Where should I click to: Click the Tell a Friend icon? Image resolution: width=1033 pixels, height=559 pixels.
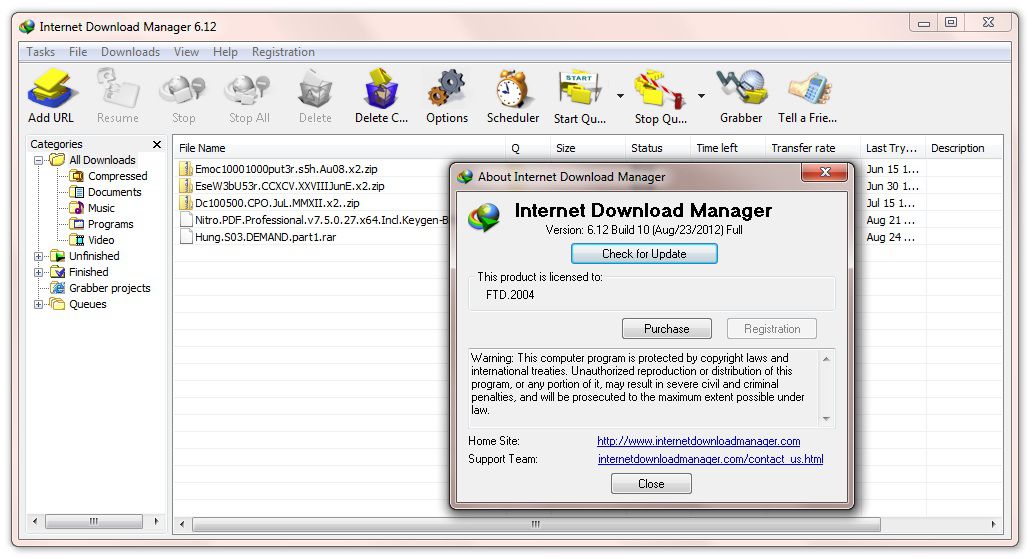808,90
